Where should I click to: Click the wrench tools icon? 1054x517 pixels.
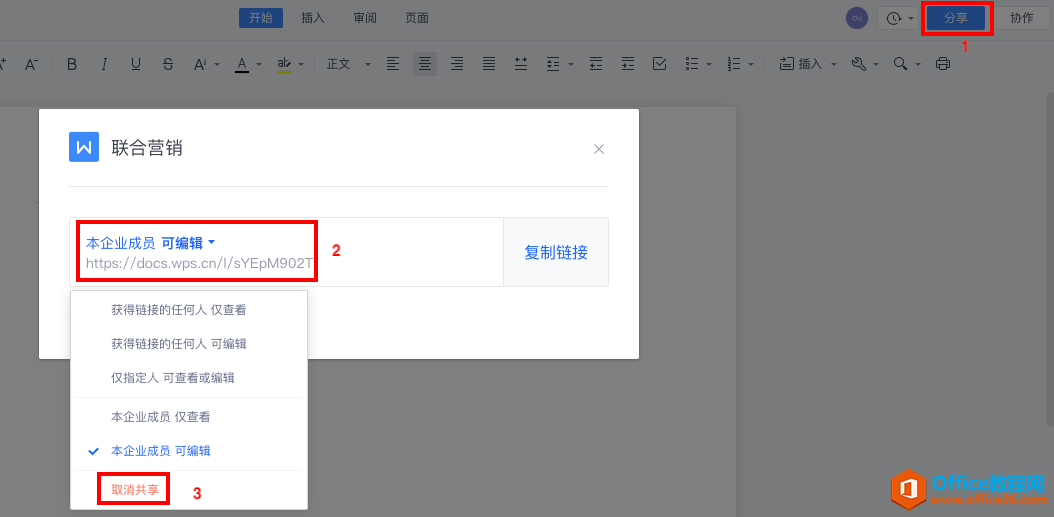pos(858,64)
